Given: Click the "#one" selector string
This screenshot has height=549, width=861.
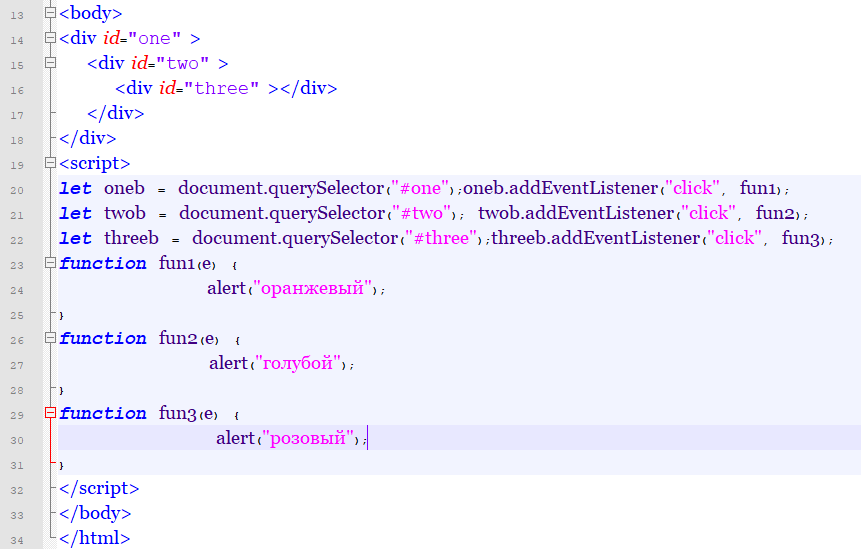Looking at the screenshot, I should coord(423,189).
